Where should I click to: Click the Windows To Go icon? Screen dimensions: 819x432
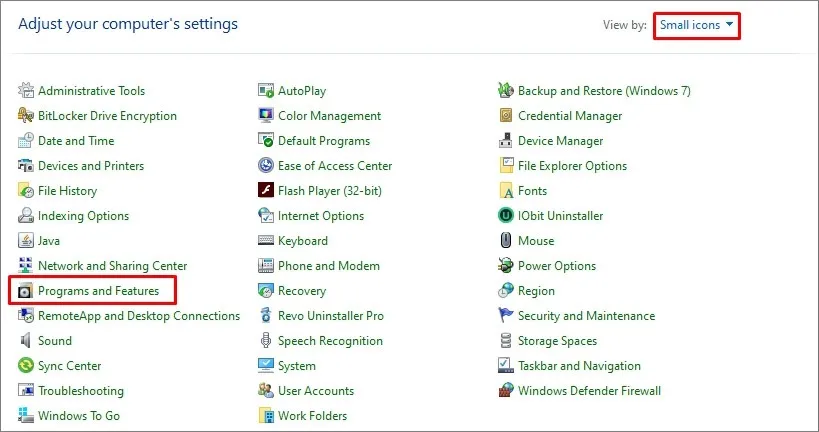(x=26, y=416)
